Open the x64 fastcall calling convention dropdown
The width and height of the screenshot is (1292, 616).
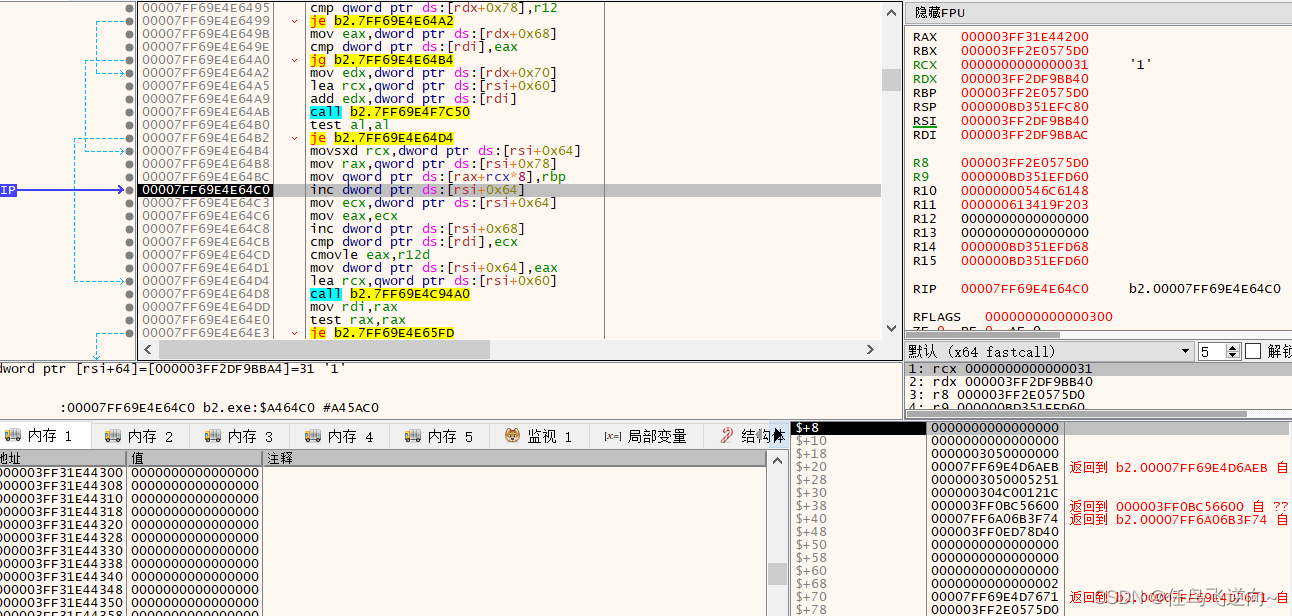coord(1051,351)
